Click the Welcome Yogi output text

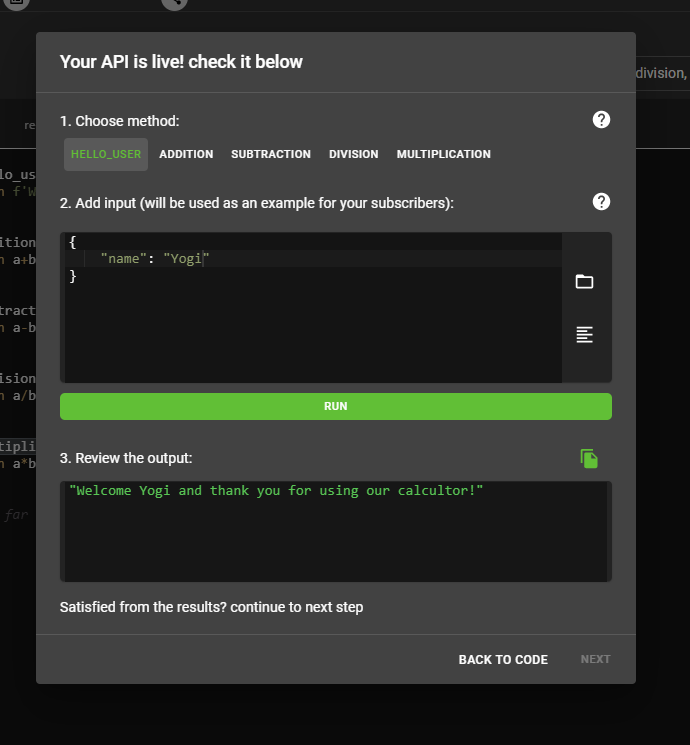[x=276, y=491]
